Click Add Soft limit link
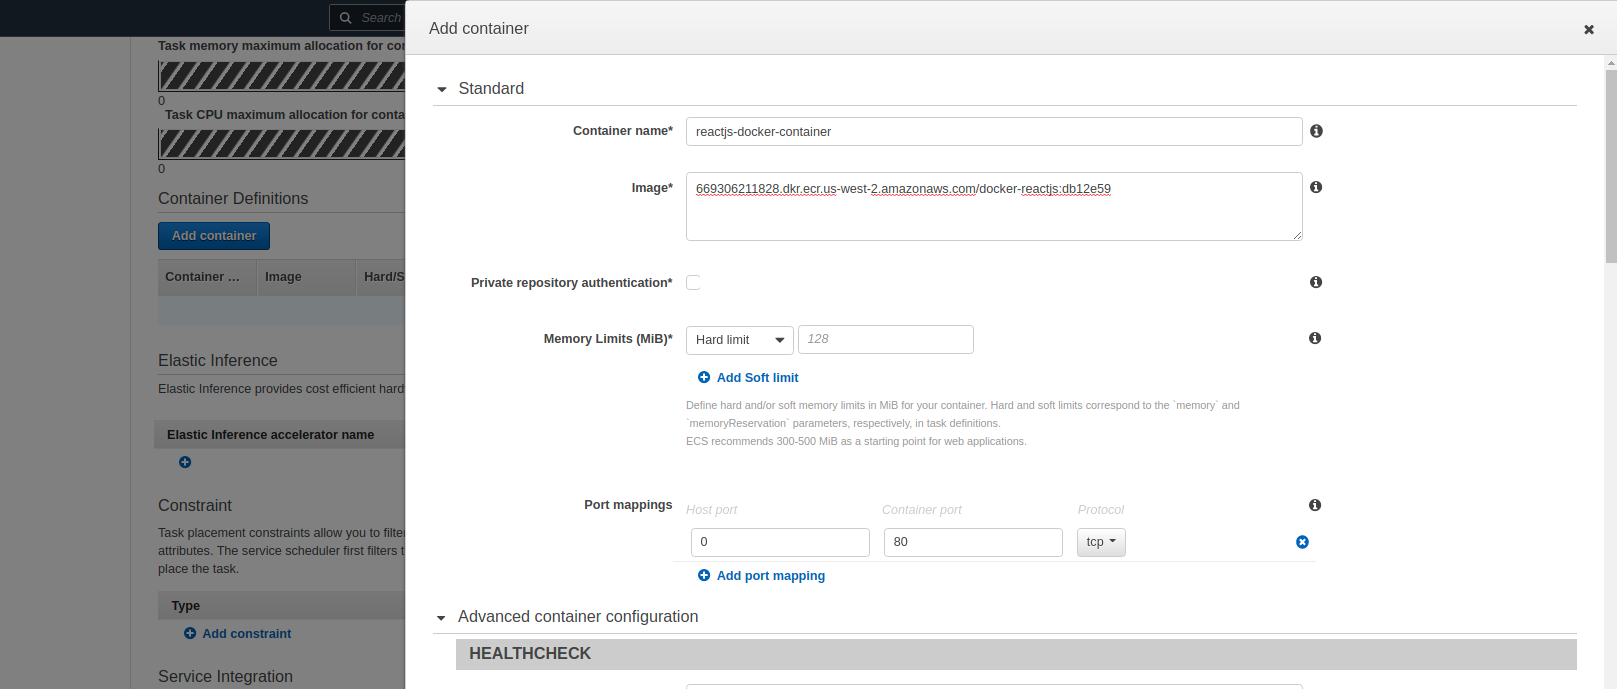The image size is (1617, 689). point(757,378)
